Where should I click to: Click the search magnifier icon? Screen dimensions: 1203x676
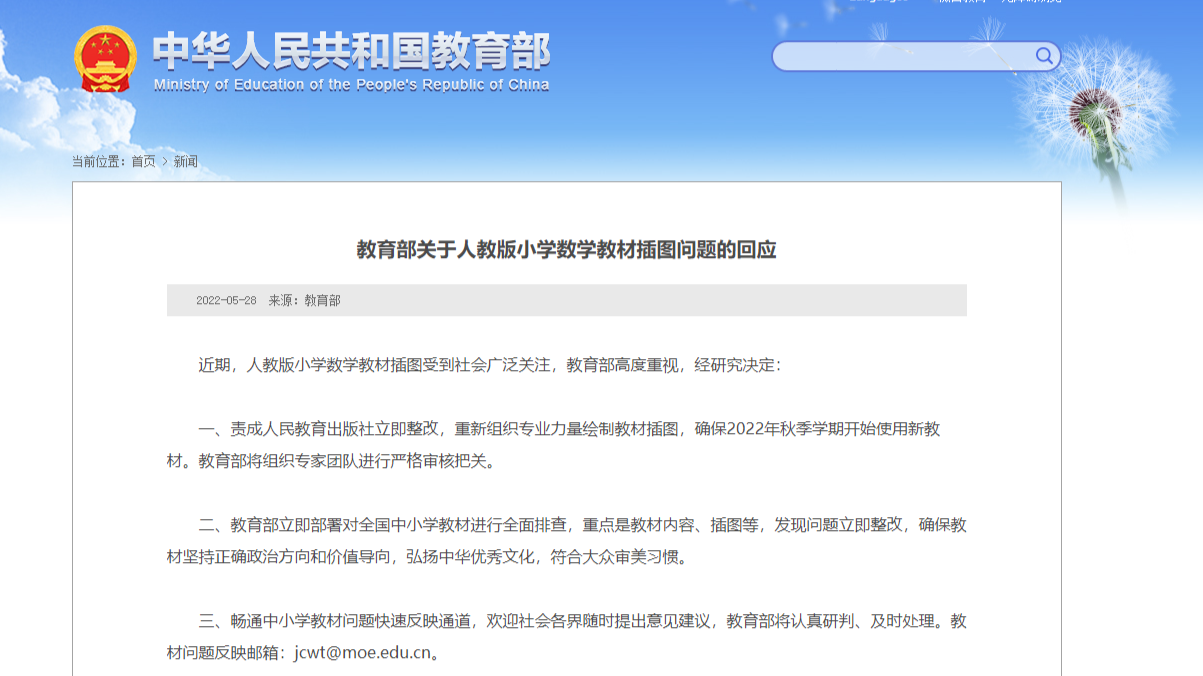tap(1044, 56)
